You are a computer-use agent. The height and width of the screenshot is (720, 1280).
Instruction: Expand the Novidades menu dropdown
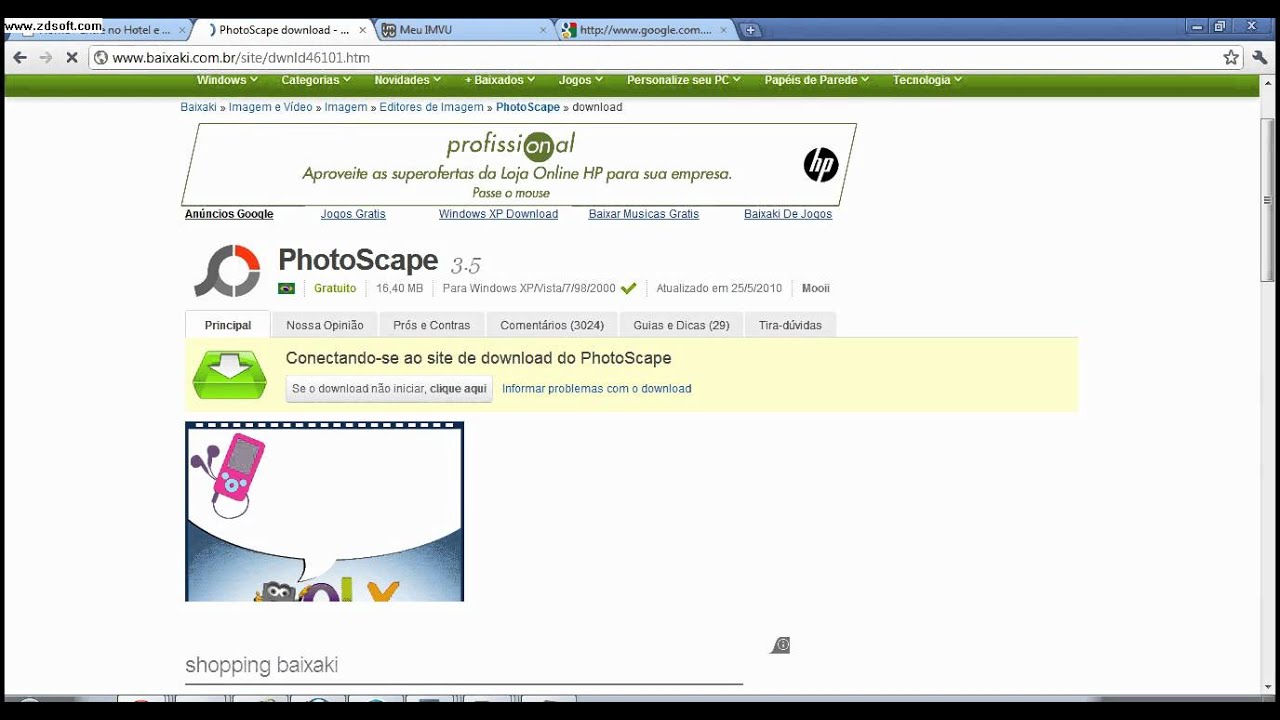(408, 80)
